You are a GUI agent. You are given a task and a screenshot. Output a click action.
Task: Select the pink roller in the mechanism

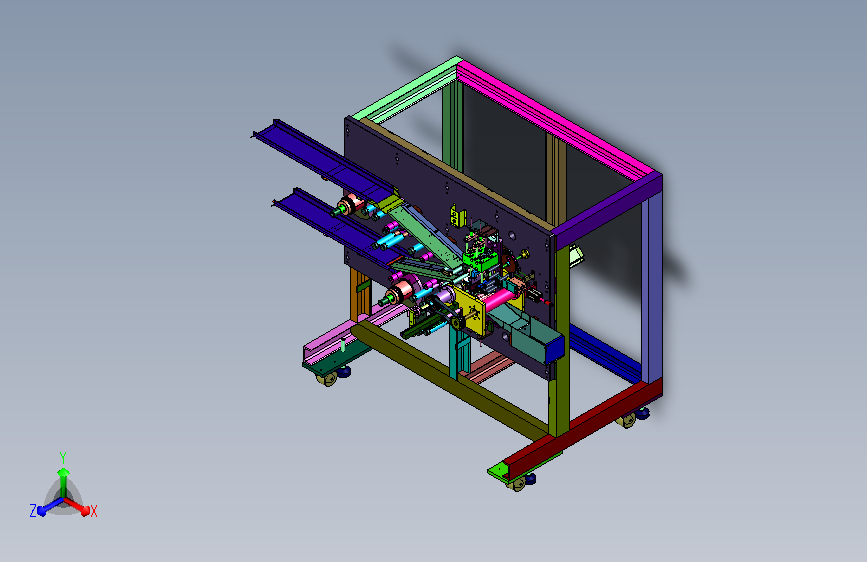click(x=499, y=299)
